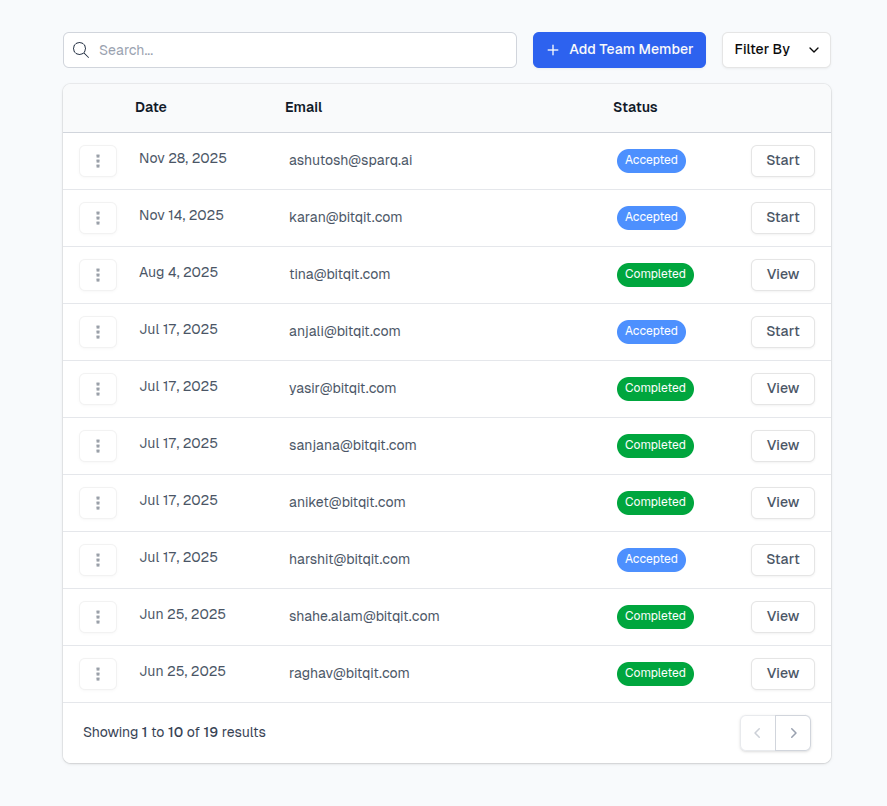Sort by the Date column header
887x806 pixels.
tap(150, 107)
